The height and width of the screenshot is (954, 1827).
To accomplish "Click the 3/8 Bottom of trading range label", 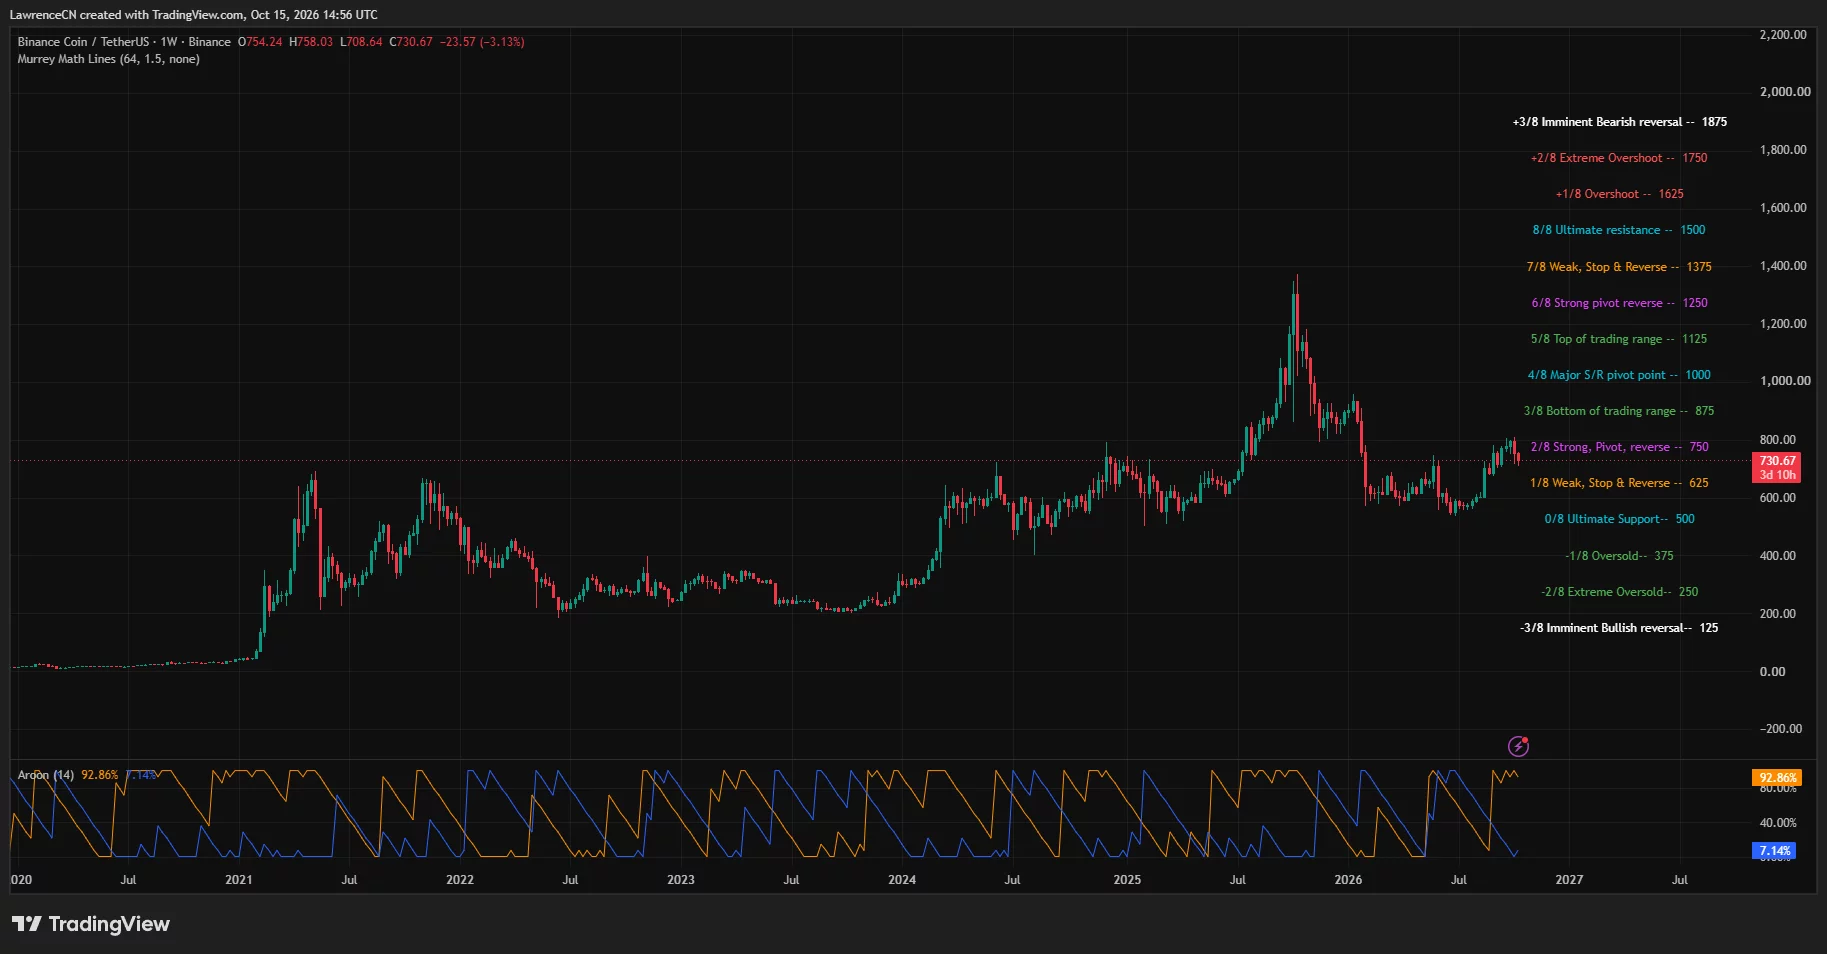I will (x=1619, y=411).
